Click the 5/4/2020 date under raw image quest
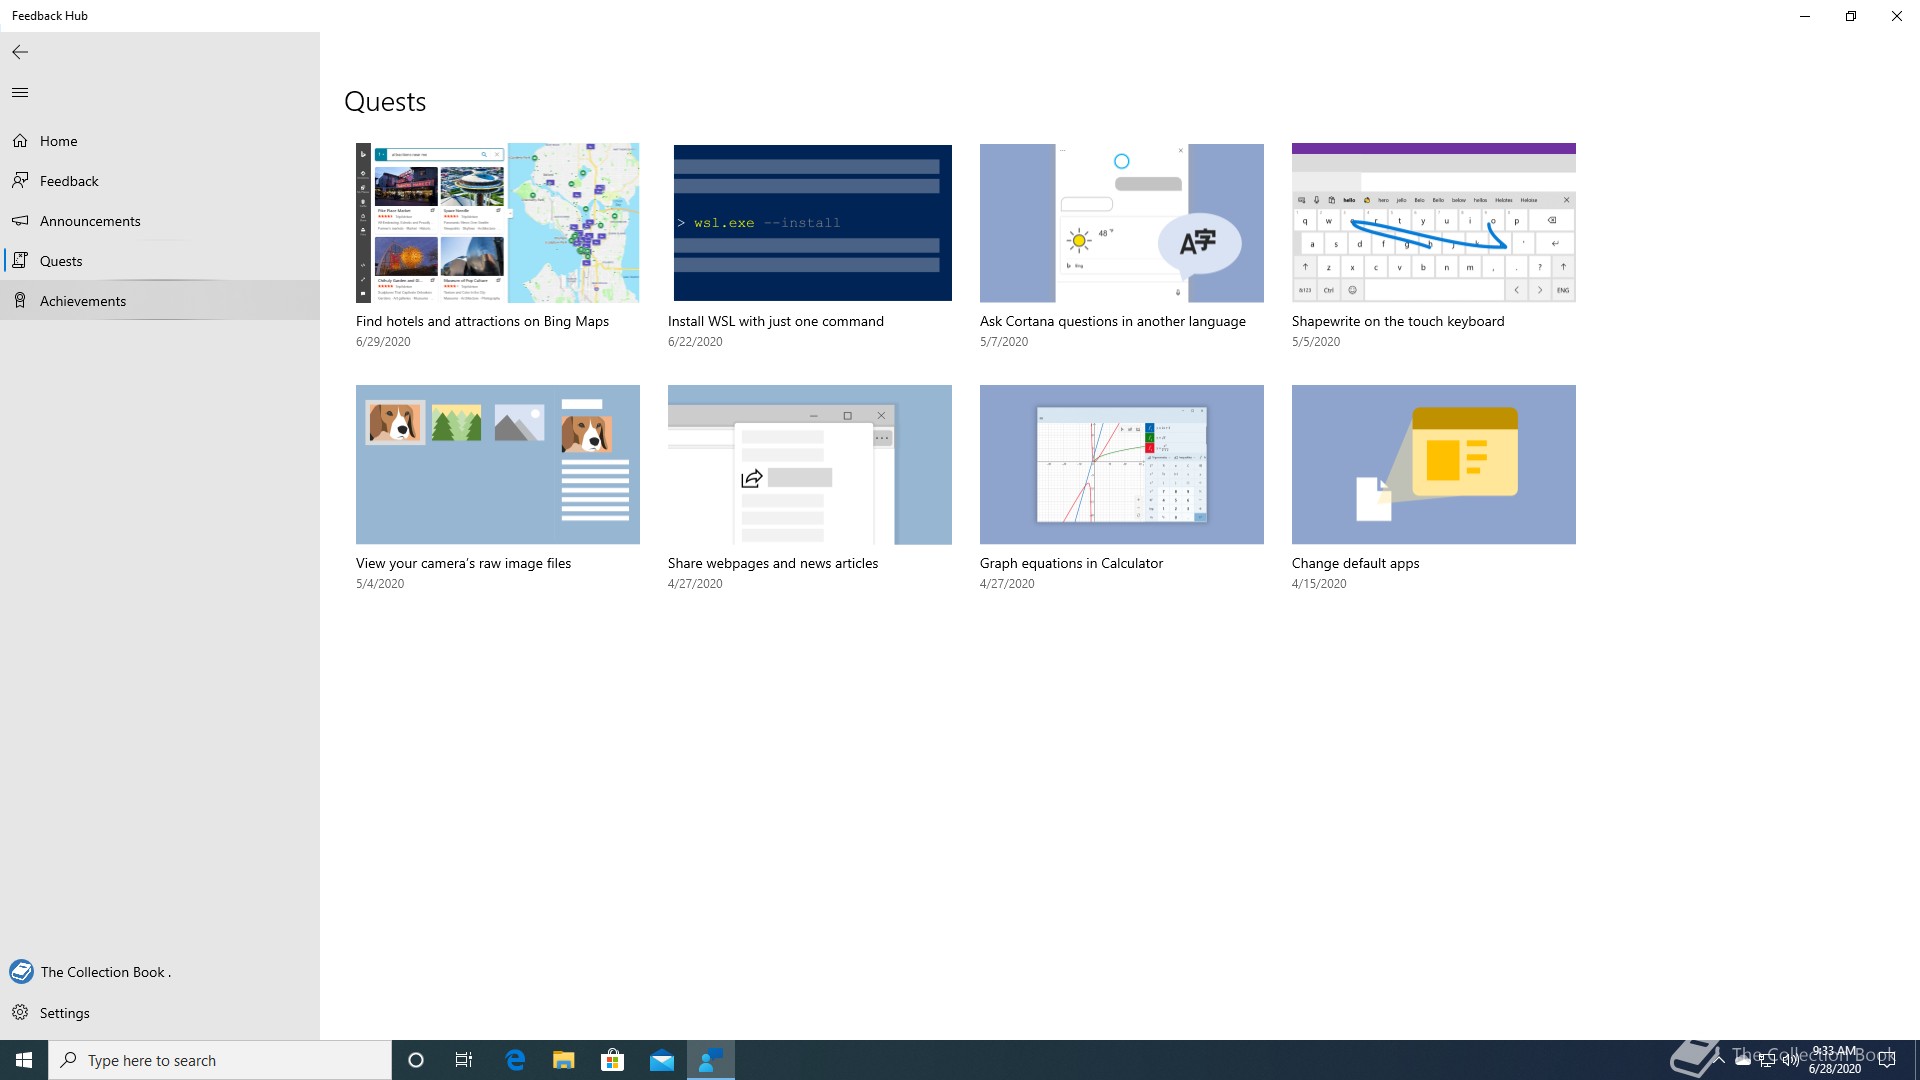Viewport: 1920px width, 1080px height. [380, 584]
